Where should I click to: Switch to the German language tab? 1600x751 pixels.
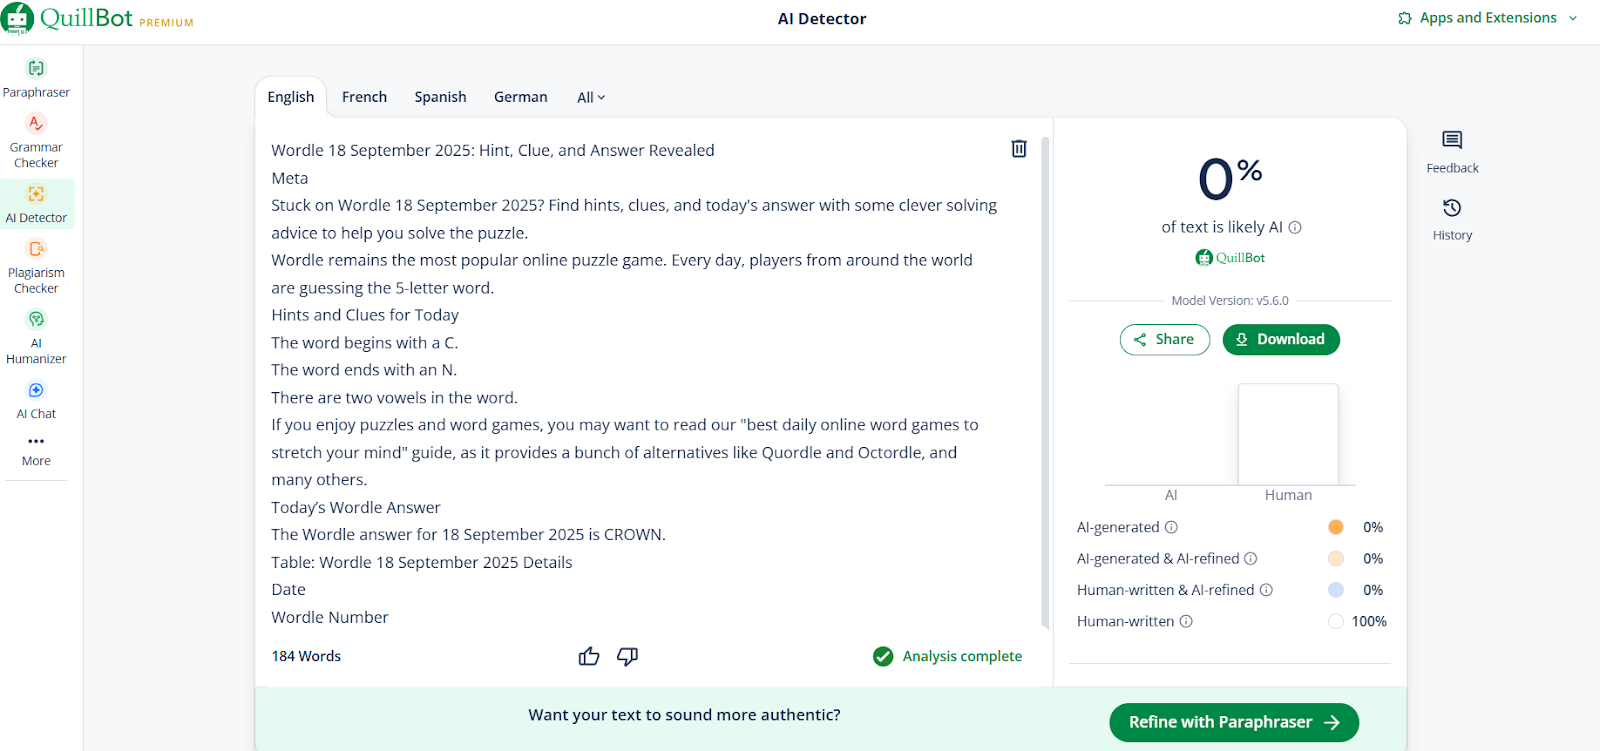pyautogui.click(x=520, y=97)
